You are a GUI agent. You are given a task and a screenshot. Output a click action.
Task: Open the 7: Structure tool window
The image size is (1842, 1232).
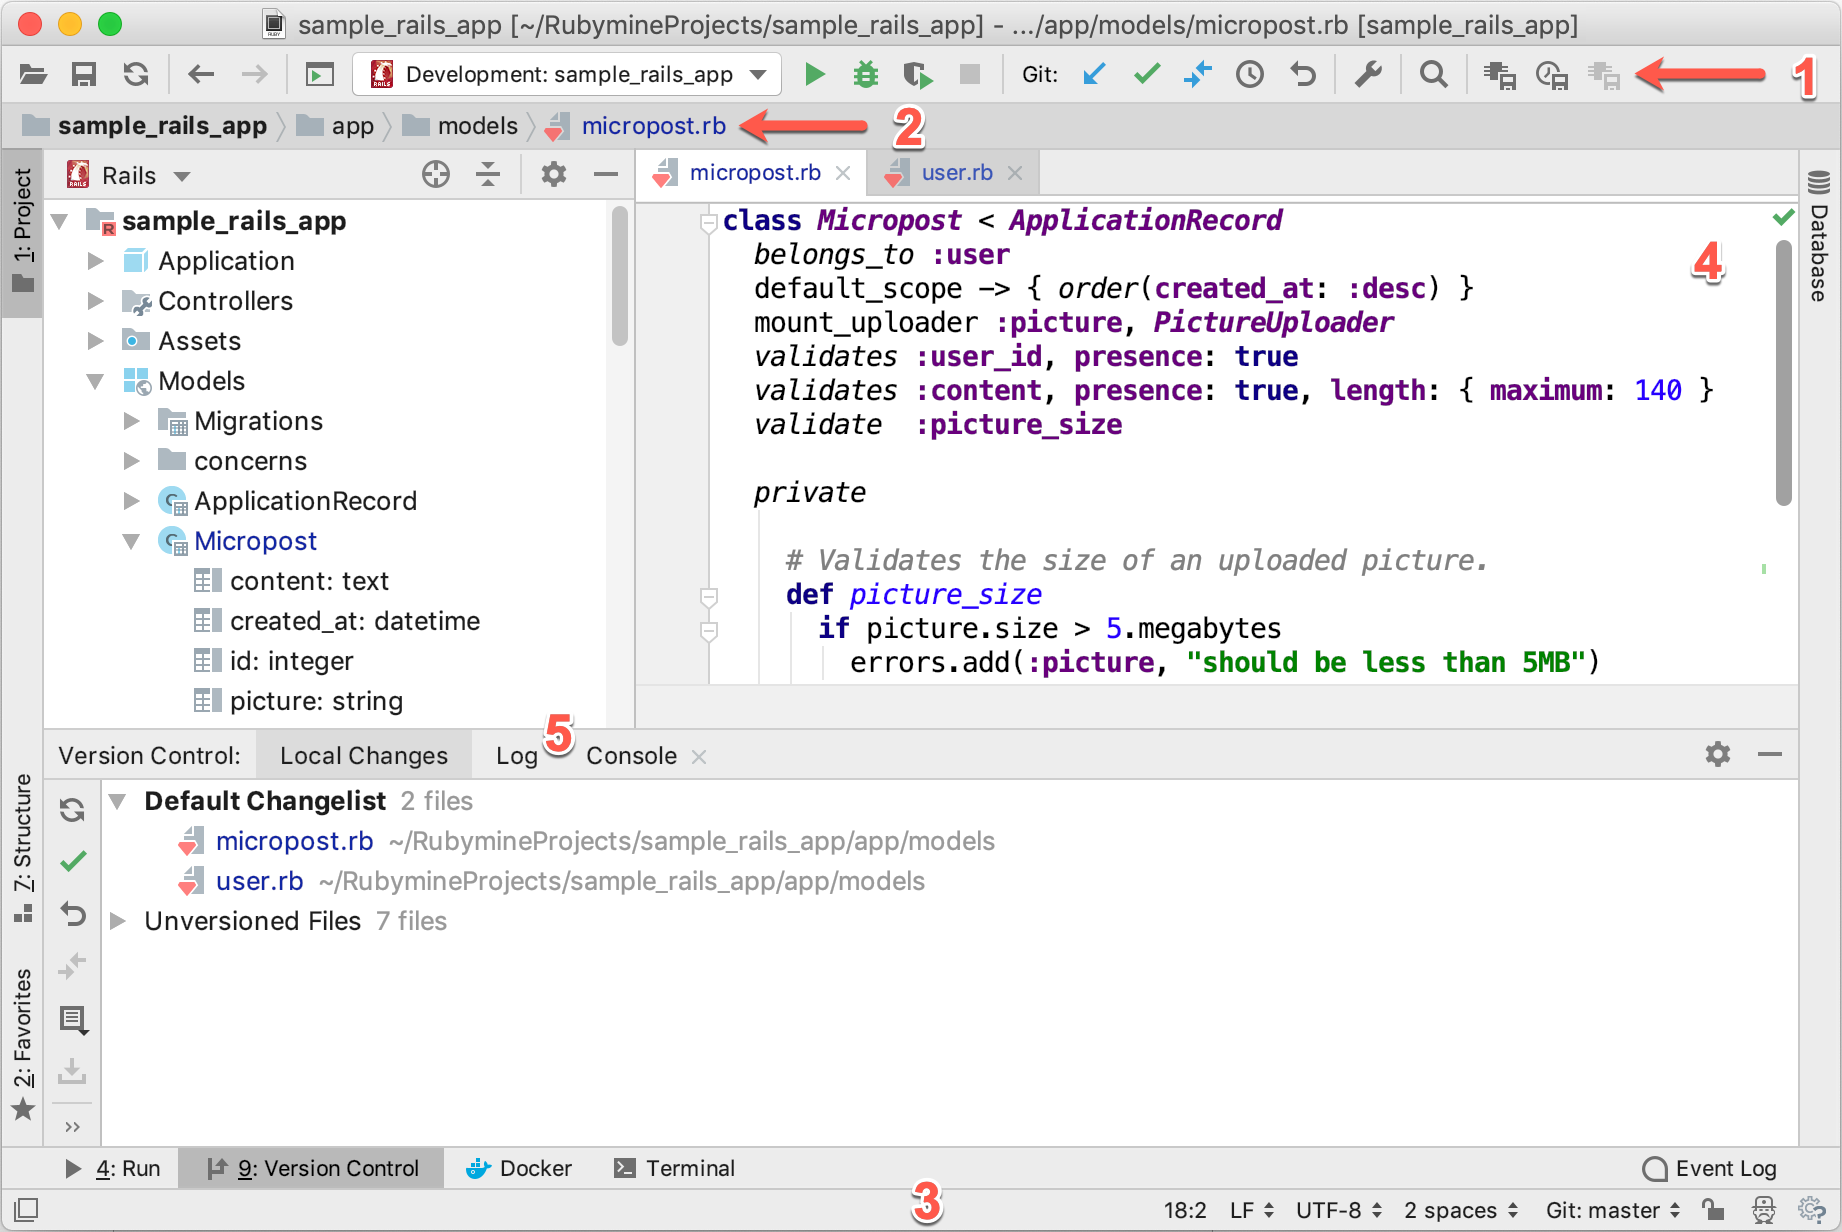22,848
